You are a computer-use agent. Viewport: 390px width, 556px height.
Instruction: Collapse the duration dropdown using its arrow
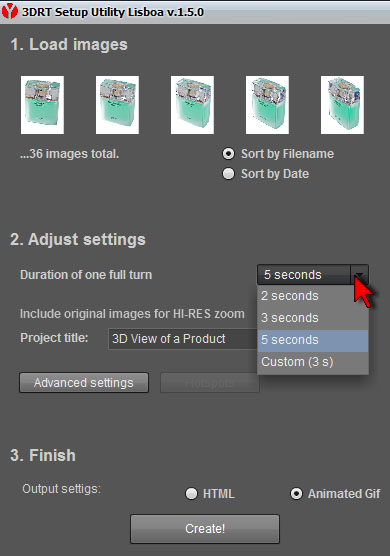pos(360,275)
